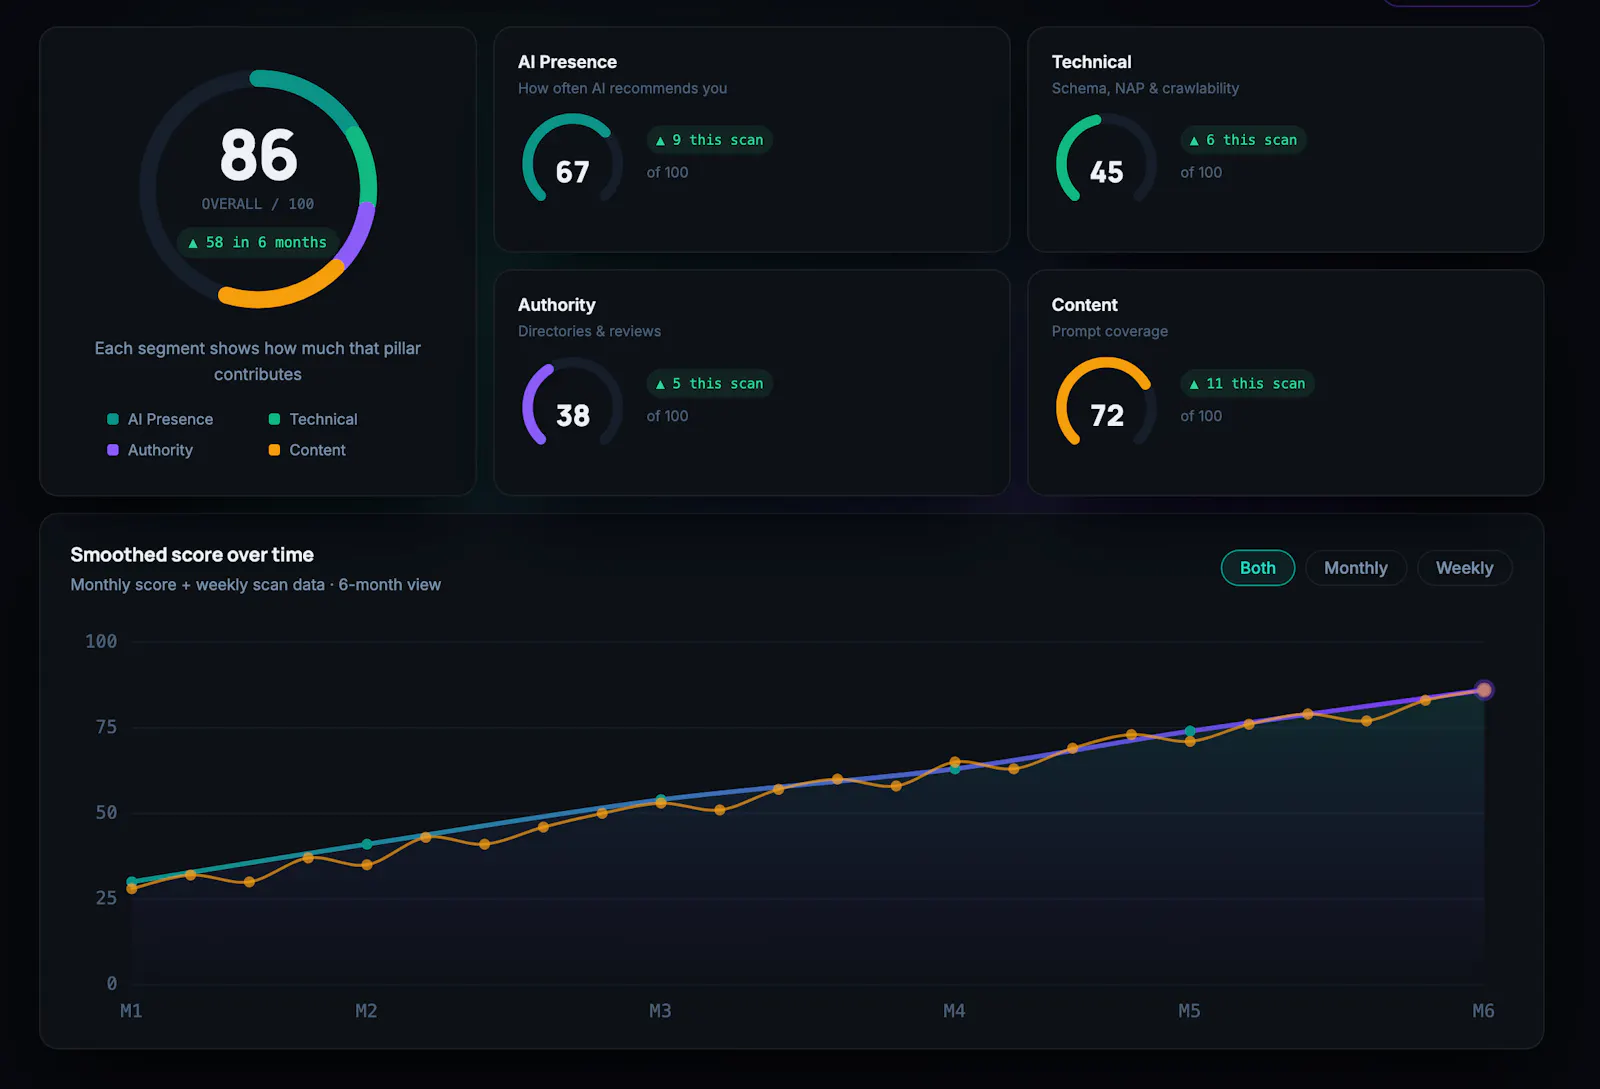Click the '58 in 6 months' badge

[x=258, y=242]
